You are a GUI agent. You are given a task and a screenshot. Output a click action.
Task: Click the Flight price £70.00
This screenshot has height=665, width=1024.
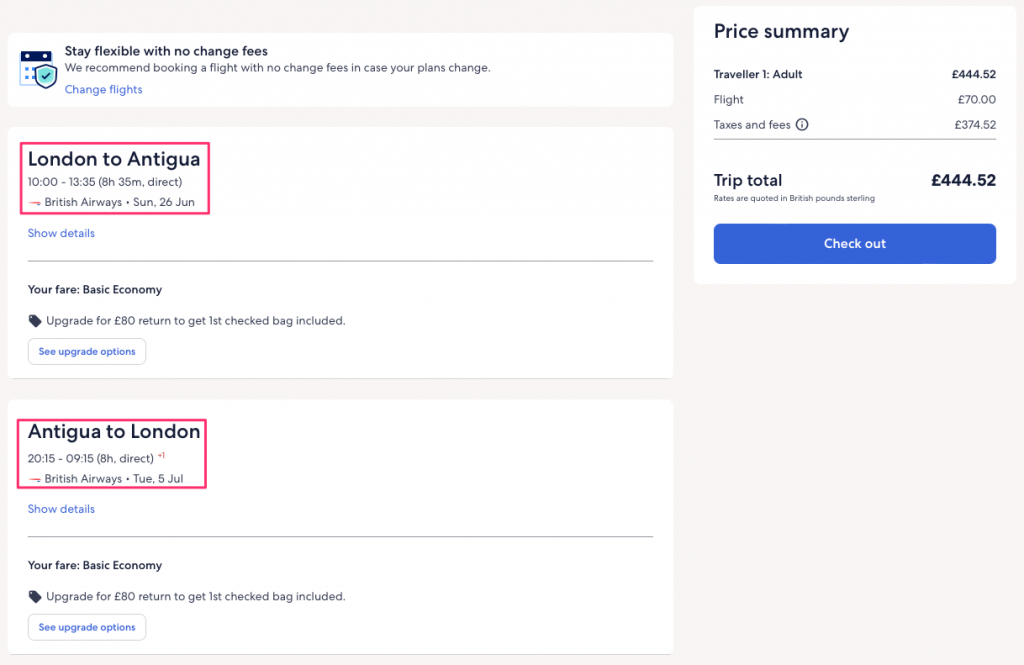tap(976, 100)
